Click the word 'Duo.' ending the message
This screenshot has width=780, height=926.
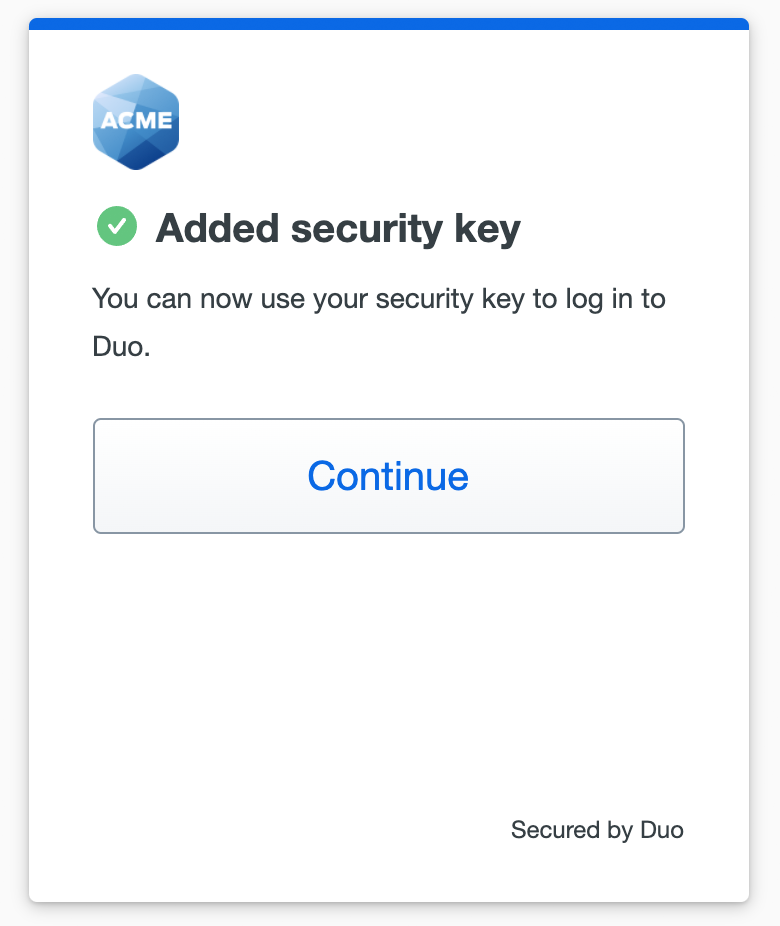click(x=121, y=350)
